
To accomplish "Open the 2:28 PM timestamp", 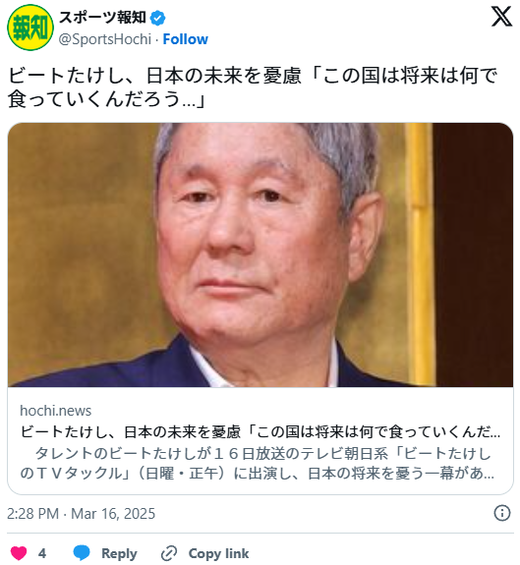I will (33, 513).
